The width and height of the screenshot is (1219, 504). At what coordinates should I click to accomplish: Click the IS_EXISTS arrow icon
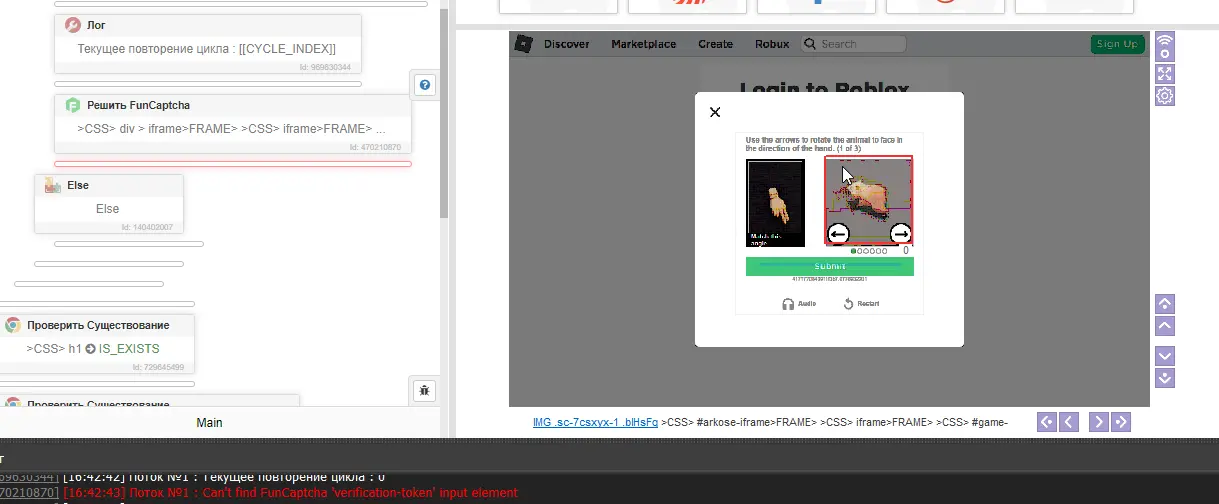click(x=90, y=349)
